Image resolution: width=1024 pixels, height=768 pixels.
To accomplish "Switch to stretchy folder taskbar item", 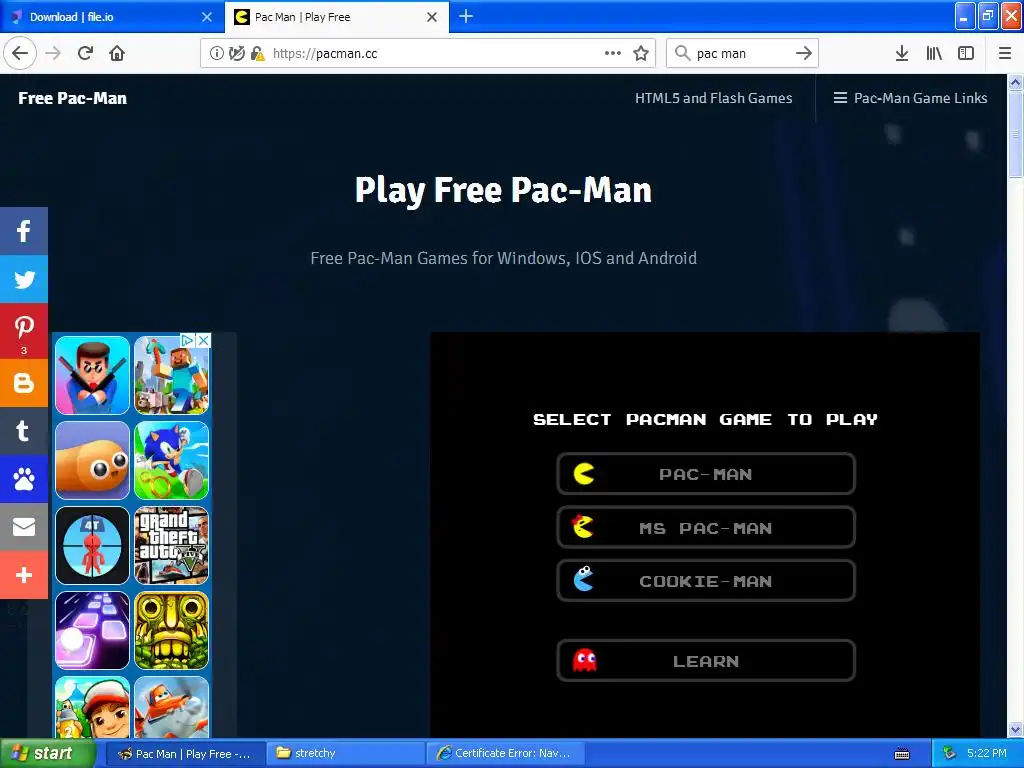I will 346,754.
